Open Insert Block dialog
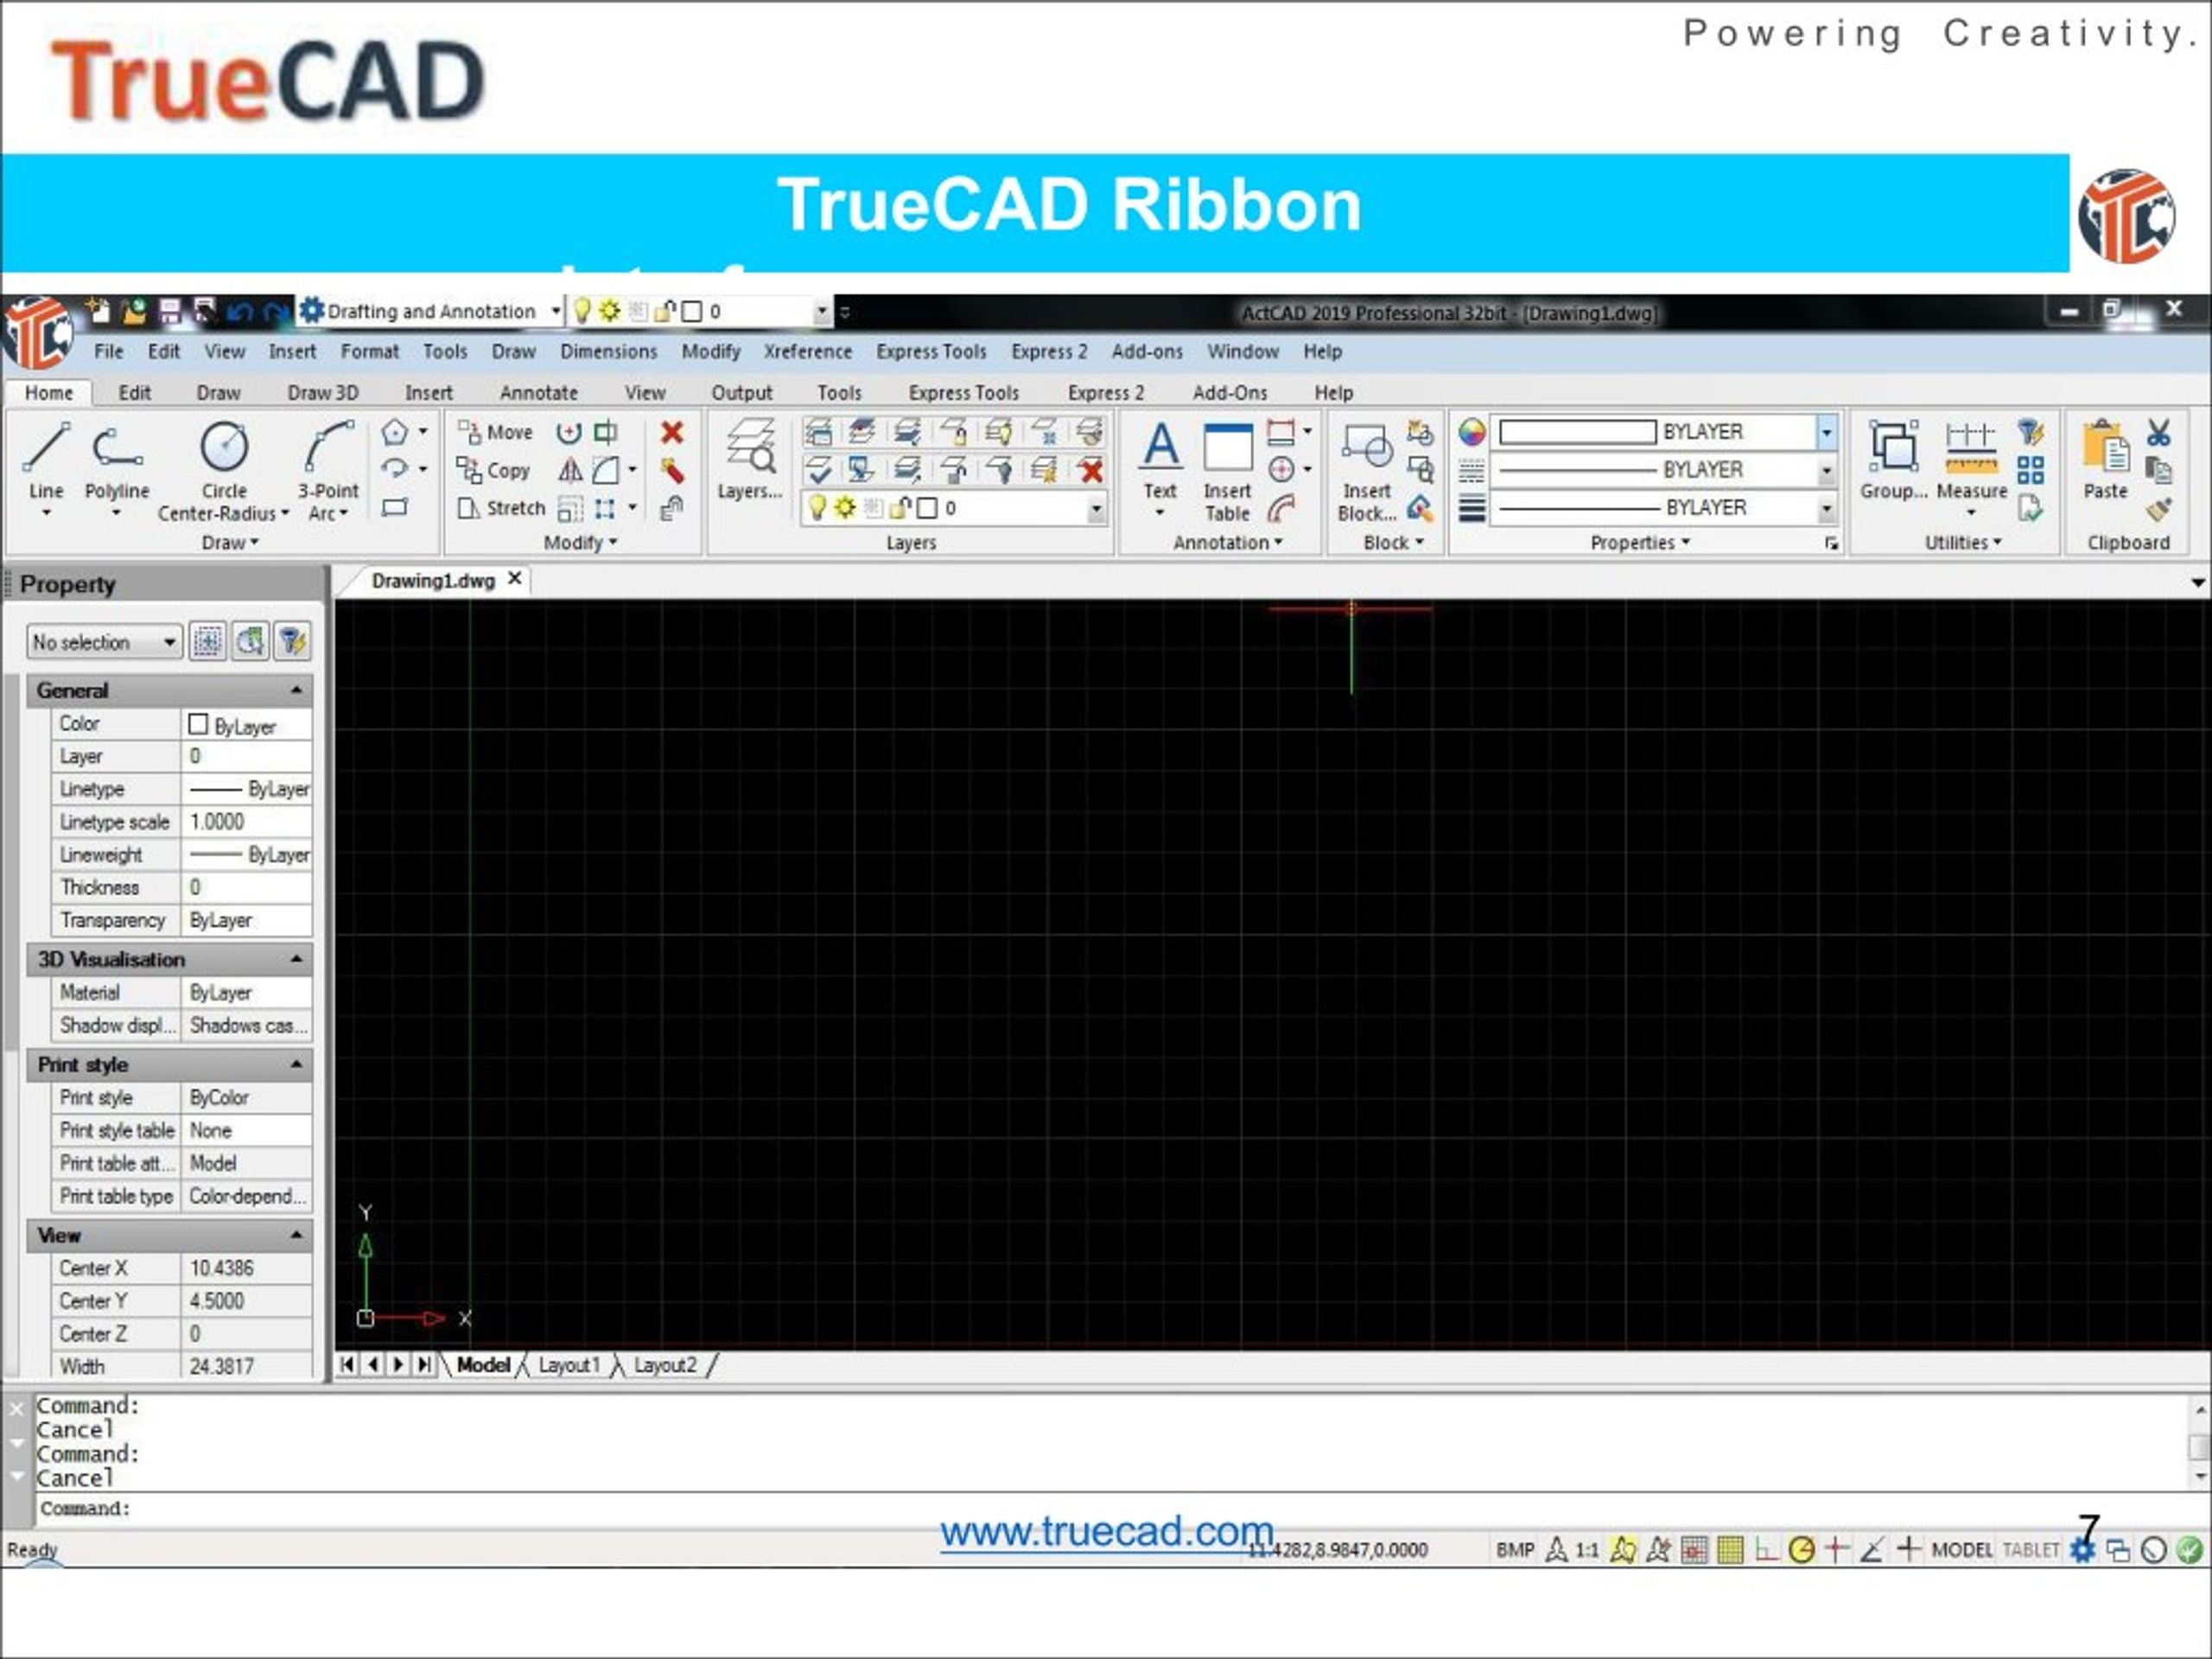 tap(1367, 470)
